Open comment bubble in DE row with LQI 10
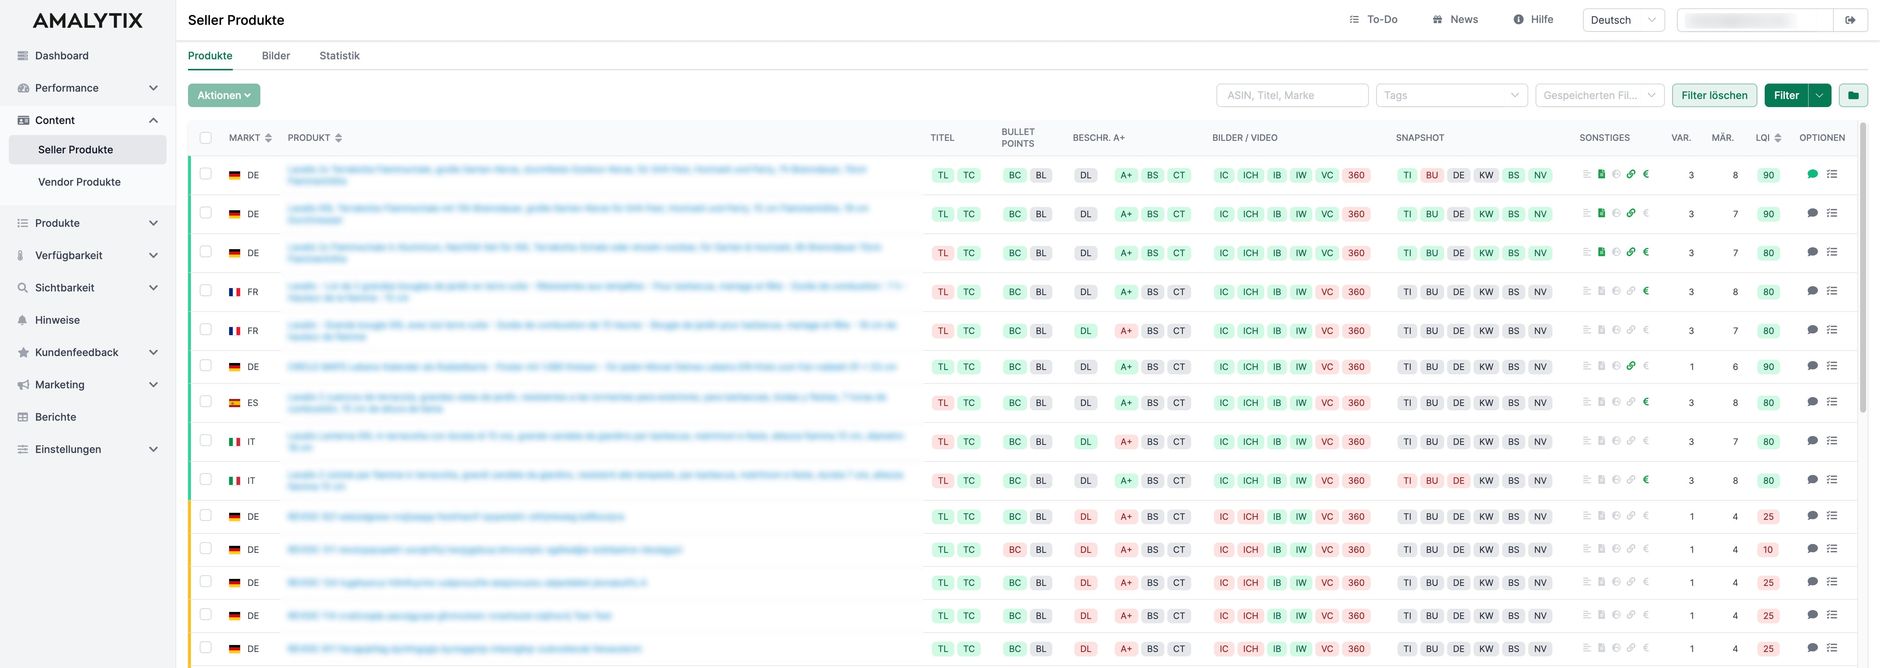The height and width of the screenshot is (668, 1880). tap(1812, 549)
